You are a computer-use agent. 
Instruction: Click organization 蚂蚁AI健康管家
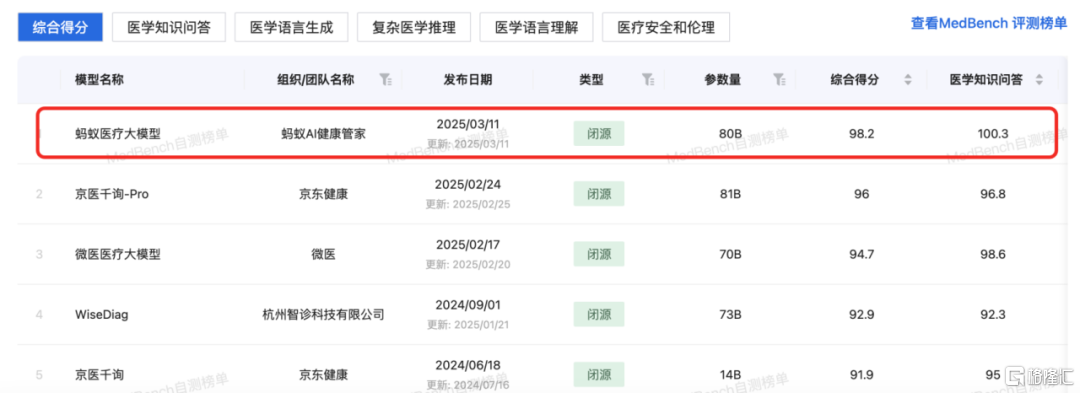point(324,134)
